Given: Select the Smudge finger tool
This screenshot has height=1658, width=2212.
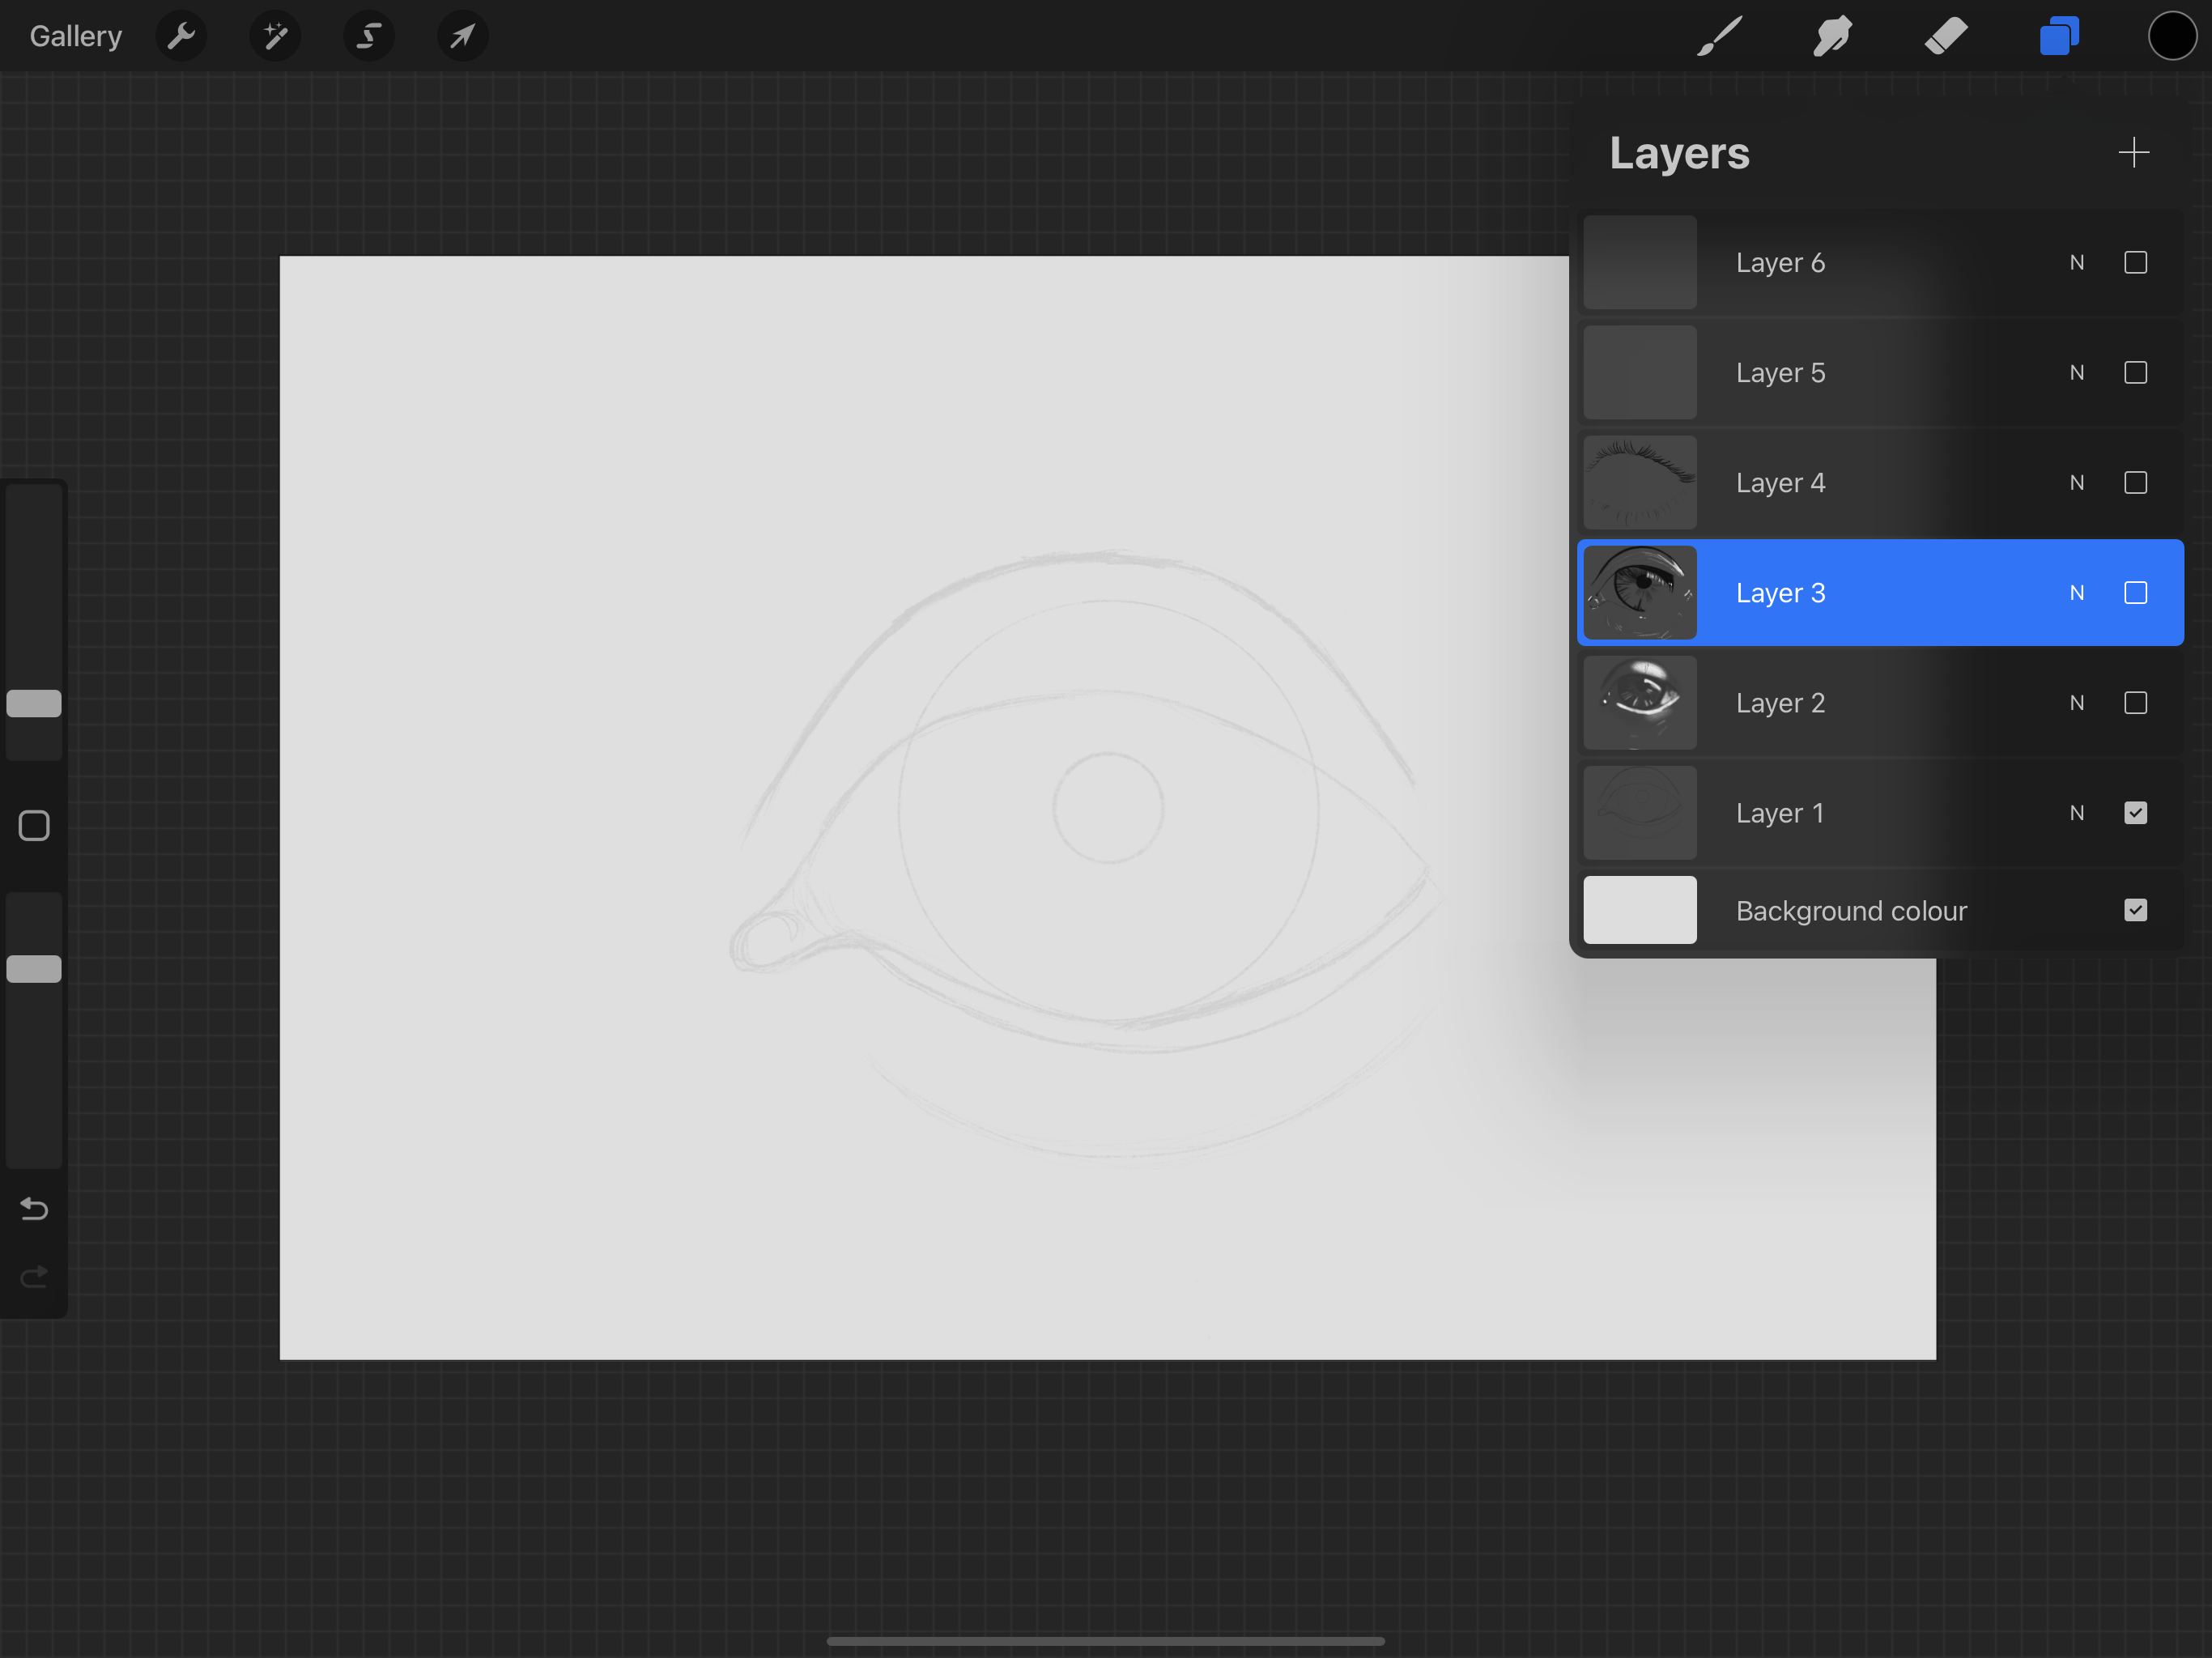Looking at the screenshot, I should tap(1832, 37).
